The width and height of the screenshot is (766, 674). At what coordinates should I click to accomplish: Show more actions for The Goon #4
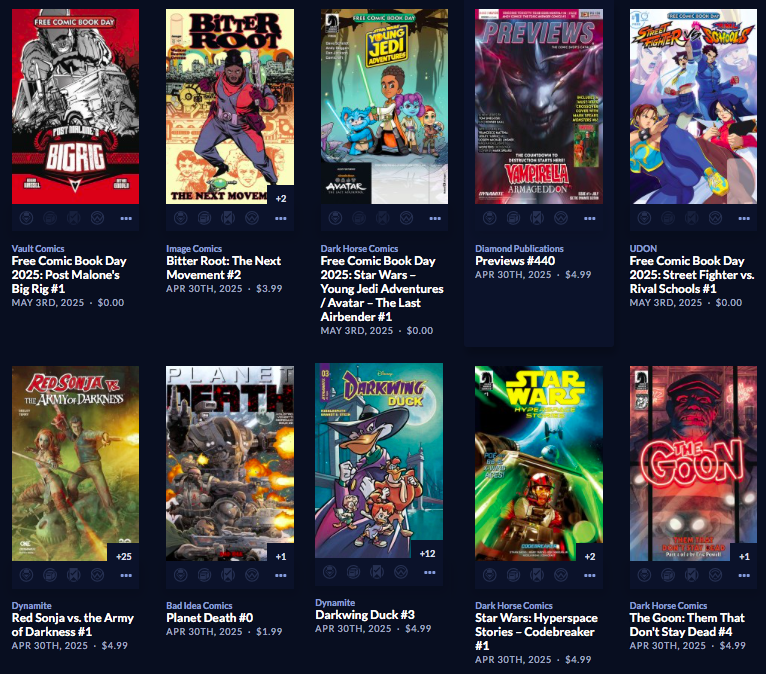744,575
